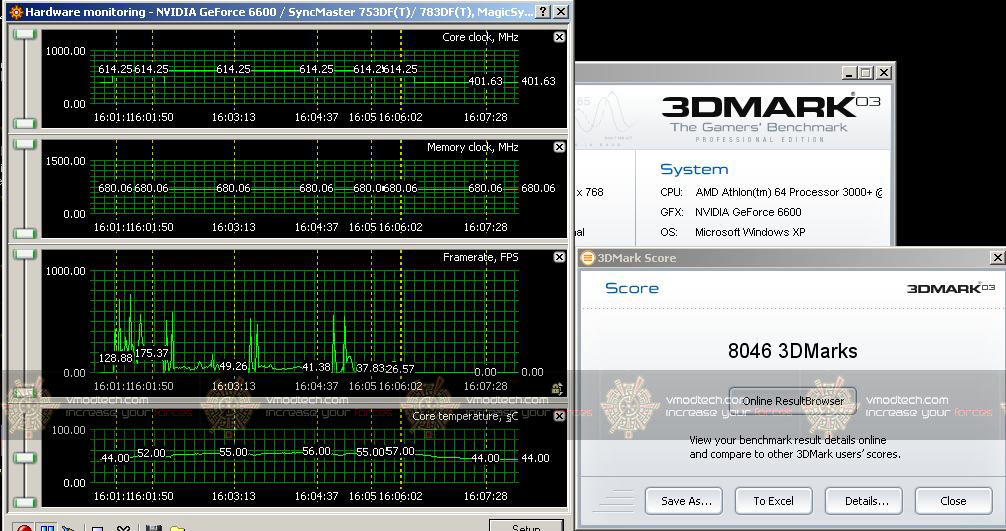
Task: Click the Core clock, MHz label
Action: click(480, 37)
